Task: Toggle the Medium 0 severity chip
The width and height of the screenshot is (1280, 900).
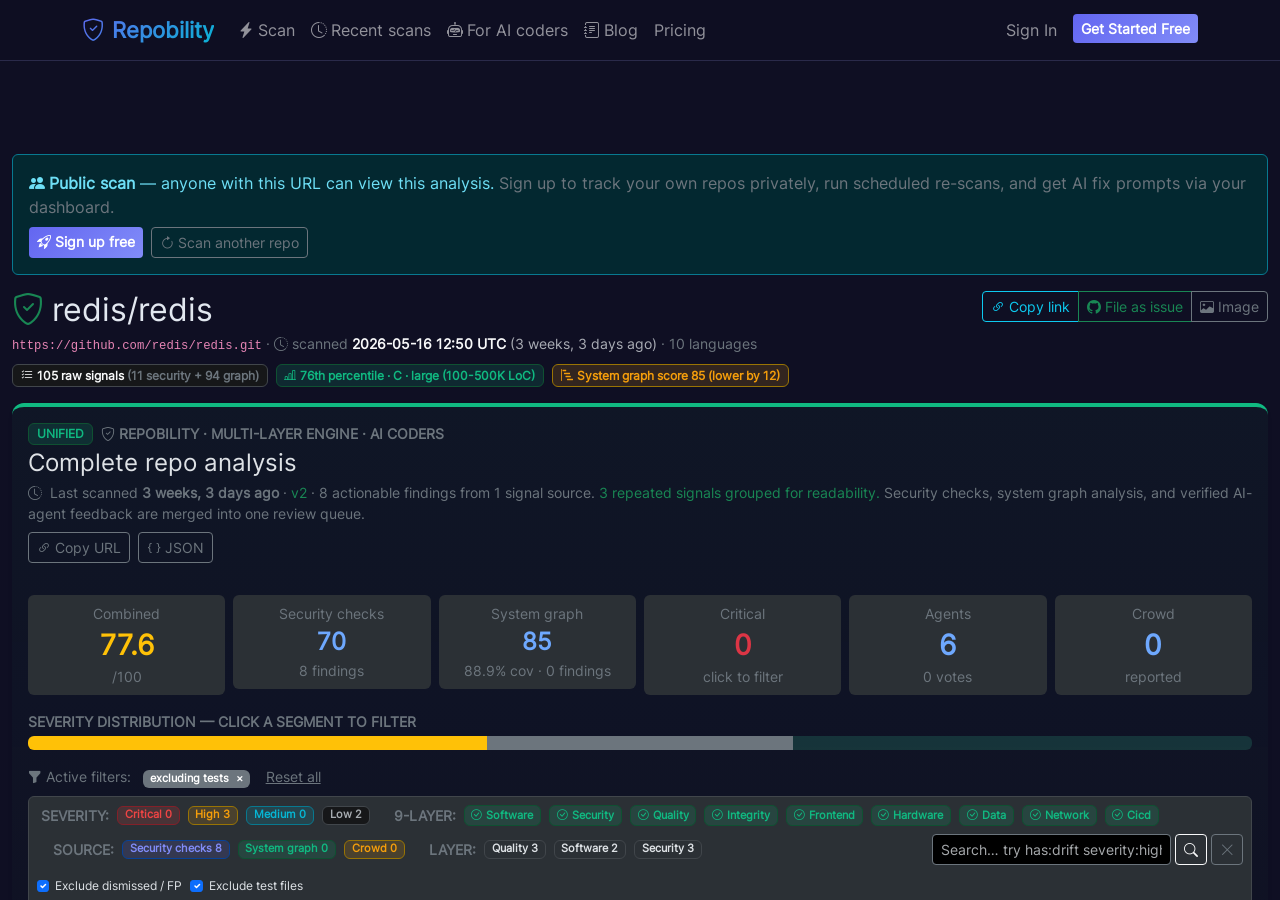Action: click(280, 815)
